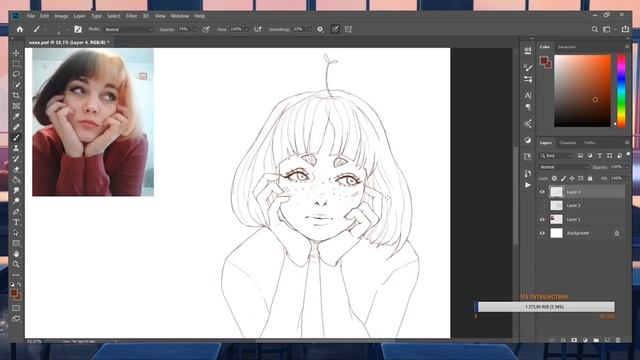Select the Move tool
640x360 pixels.
tap(16, 53)
